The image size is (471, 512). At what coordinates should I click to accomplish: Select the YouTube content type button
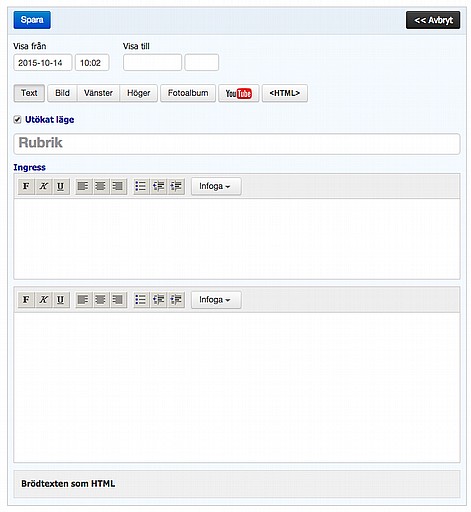(238, 93)
